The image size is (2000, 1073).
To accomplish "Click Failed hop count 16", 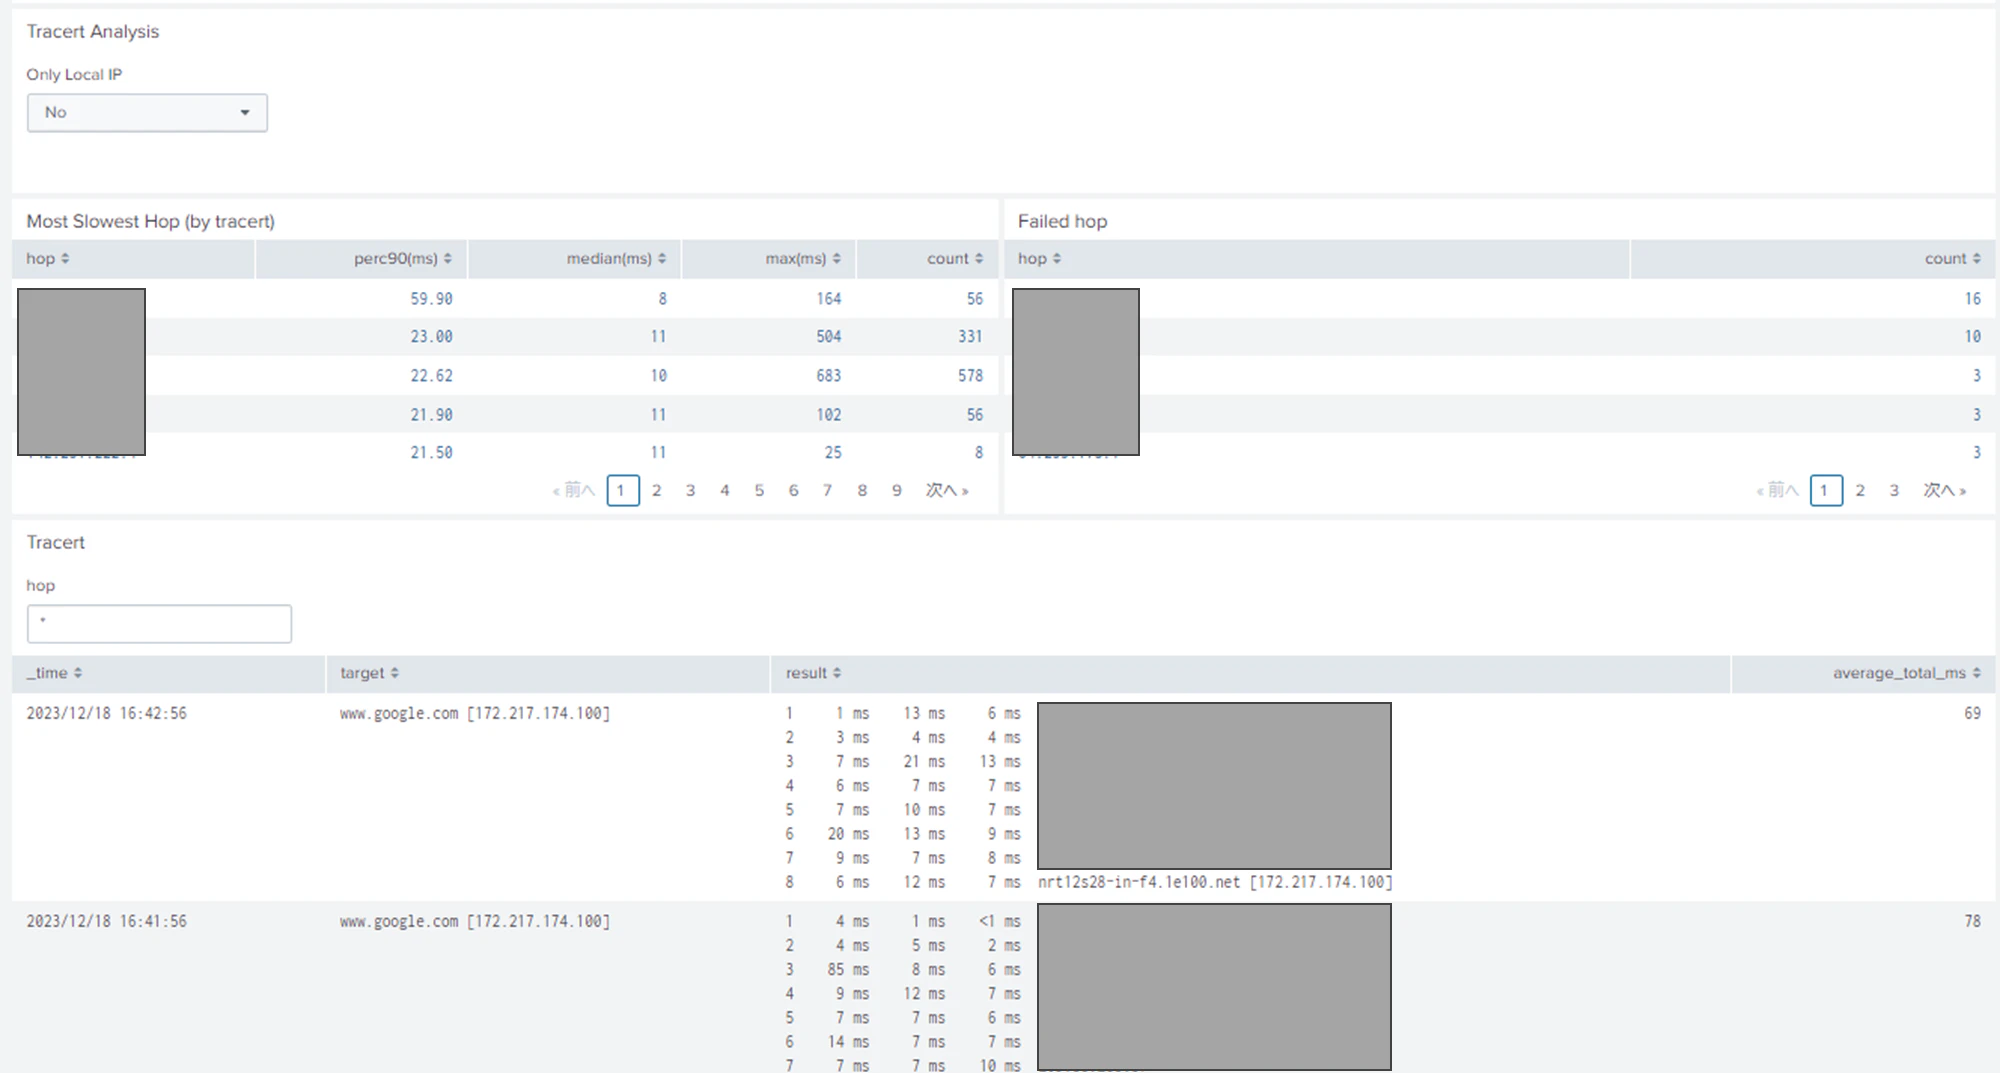I will tap(1972, 299).
